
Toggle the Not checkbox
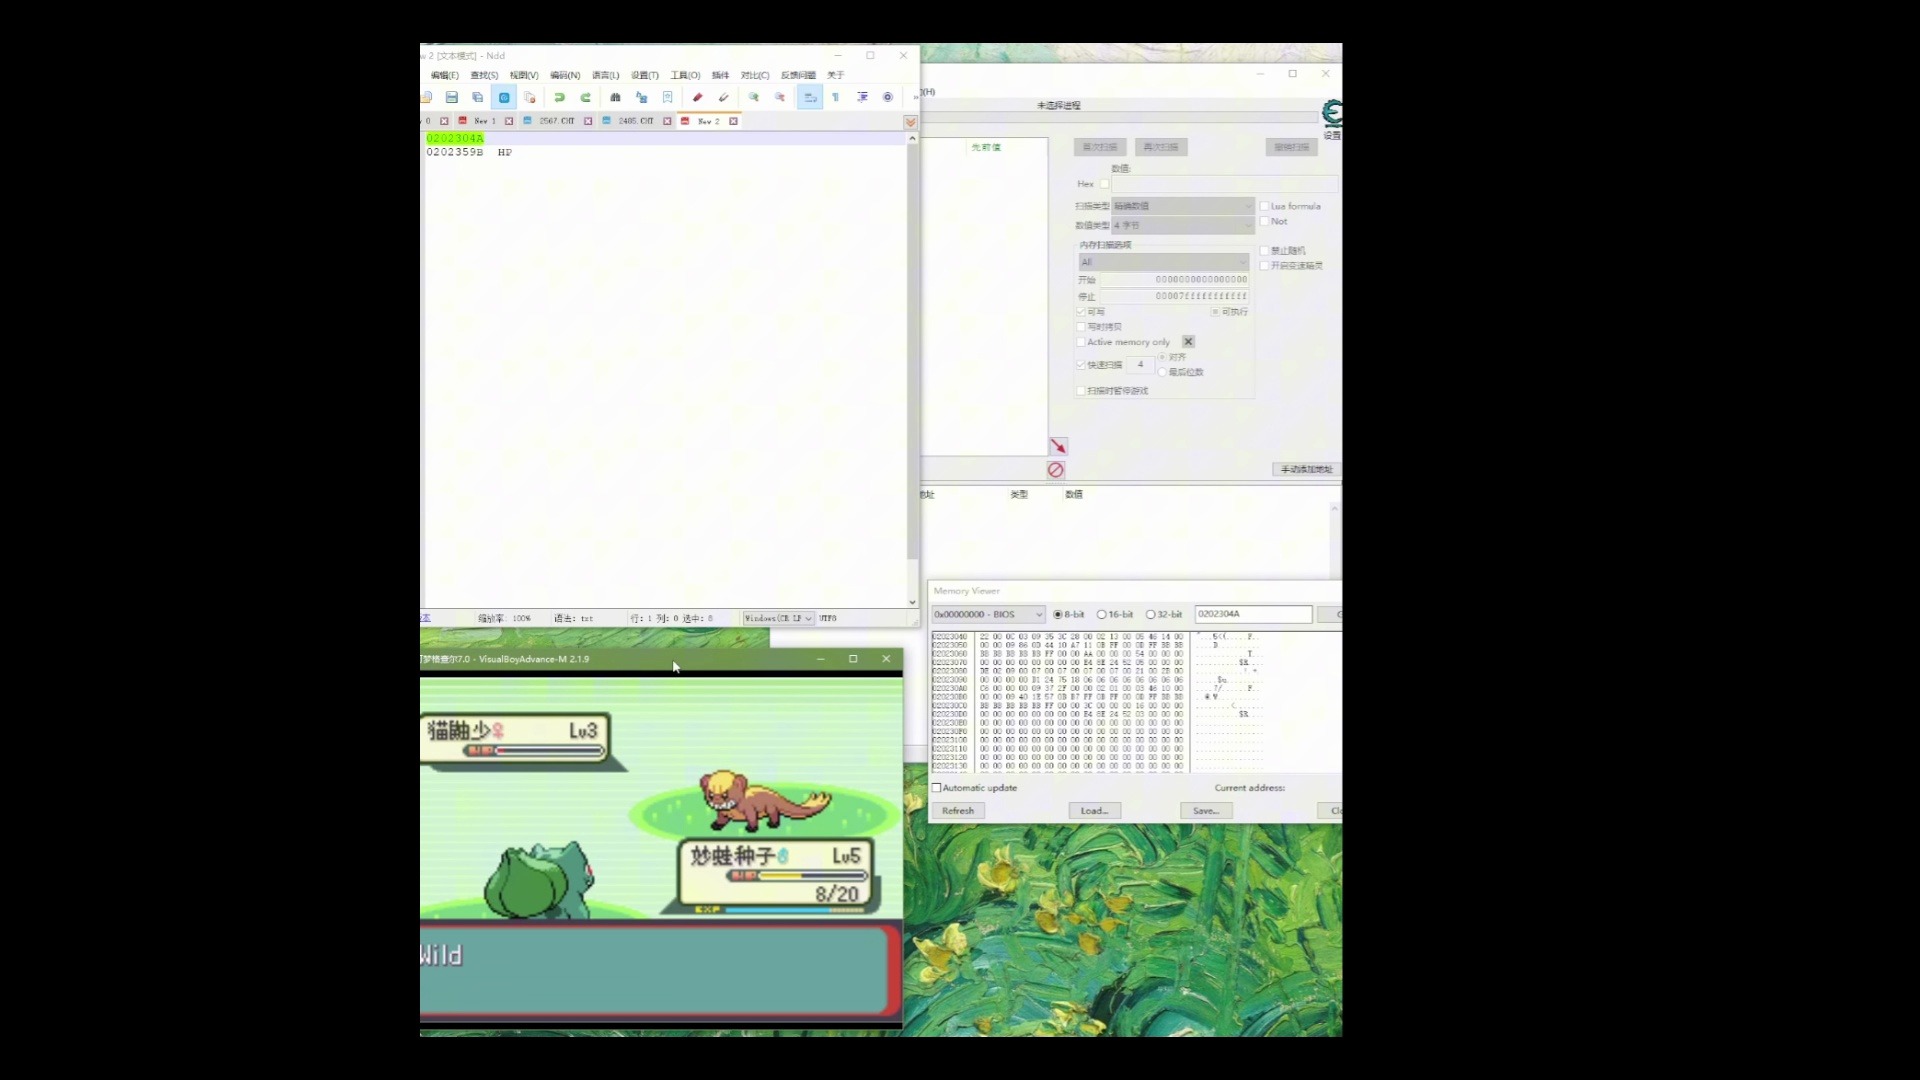click(1264, 221)
